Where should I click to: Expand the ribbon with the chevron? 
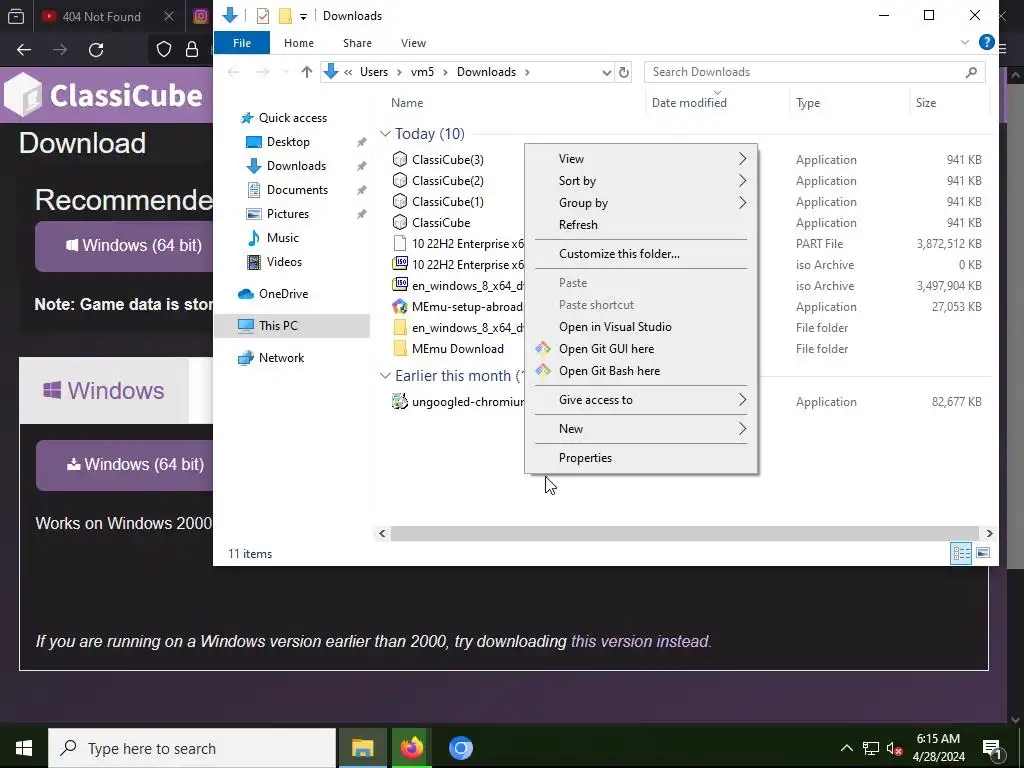pyautogui.click(x=965, y=42)
